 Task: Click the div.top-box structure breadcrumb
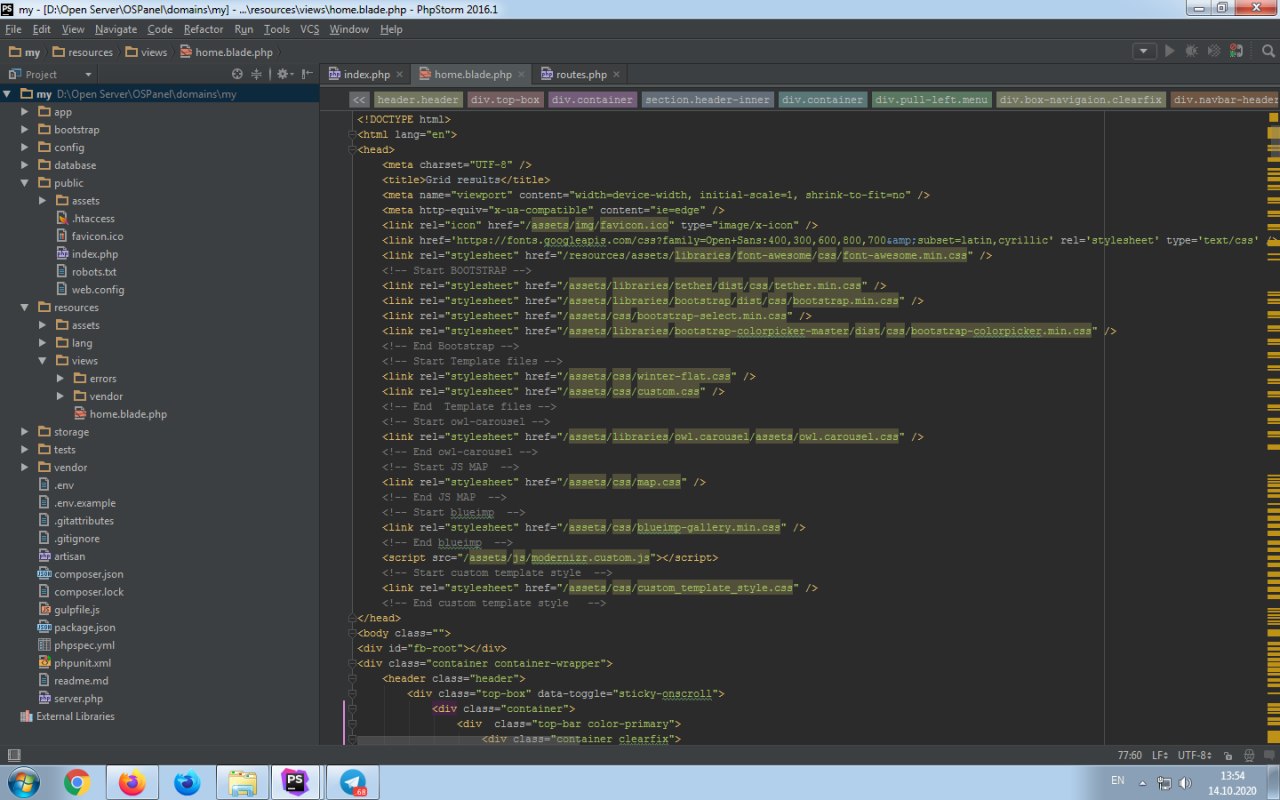[x=505, y=100]
